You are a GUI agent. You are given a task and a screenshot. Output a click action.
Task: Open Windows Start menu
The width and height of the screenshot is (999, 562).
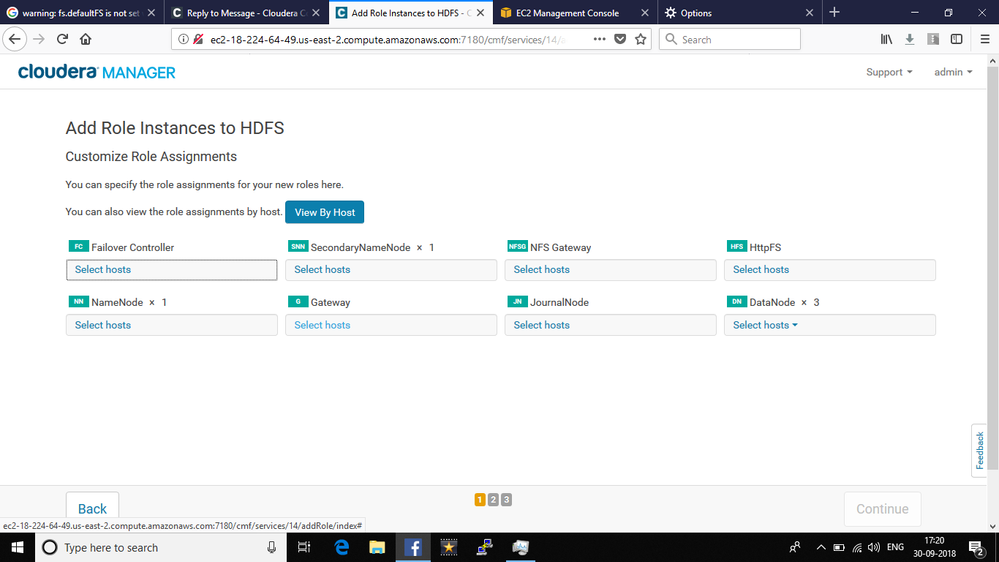pos(17,547)
